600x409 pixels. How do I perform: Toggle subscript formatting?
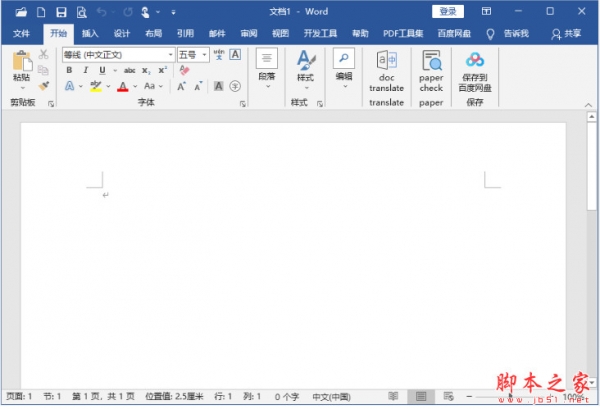pos(146,70)
